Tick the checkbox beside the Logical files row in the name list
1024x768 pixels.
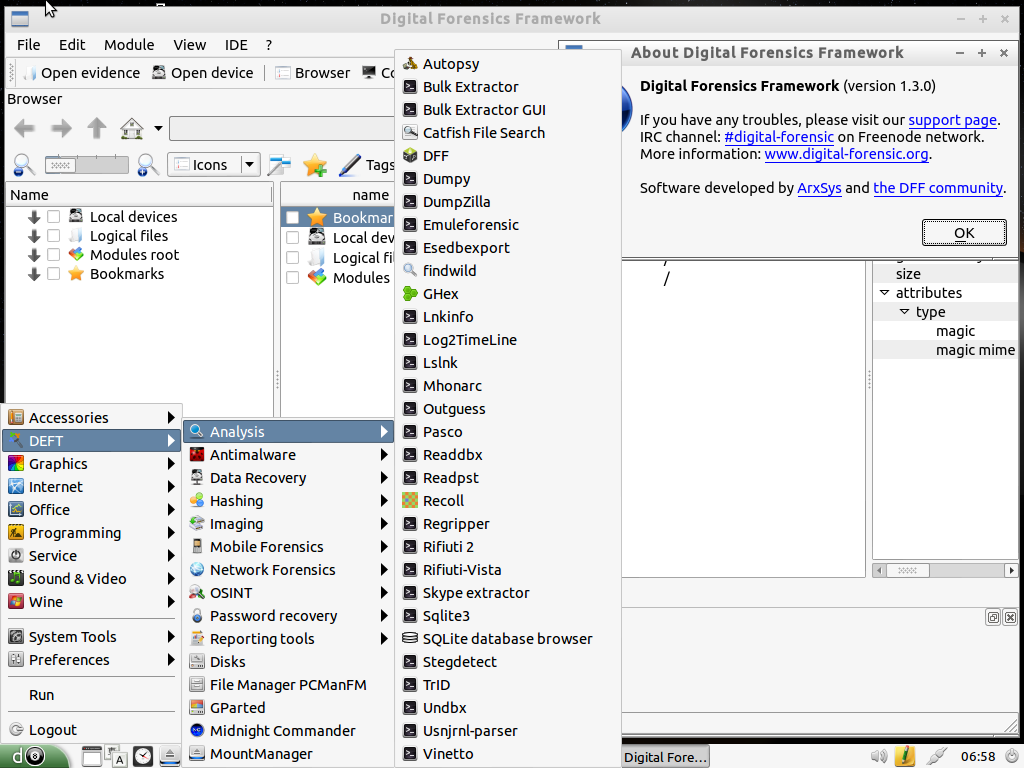pyautogui.click(x=293, y=258)
